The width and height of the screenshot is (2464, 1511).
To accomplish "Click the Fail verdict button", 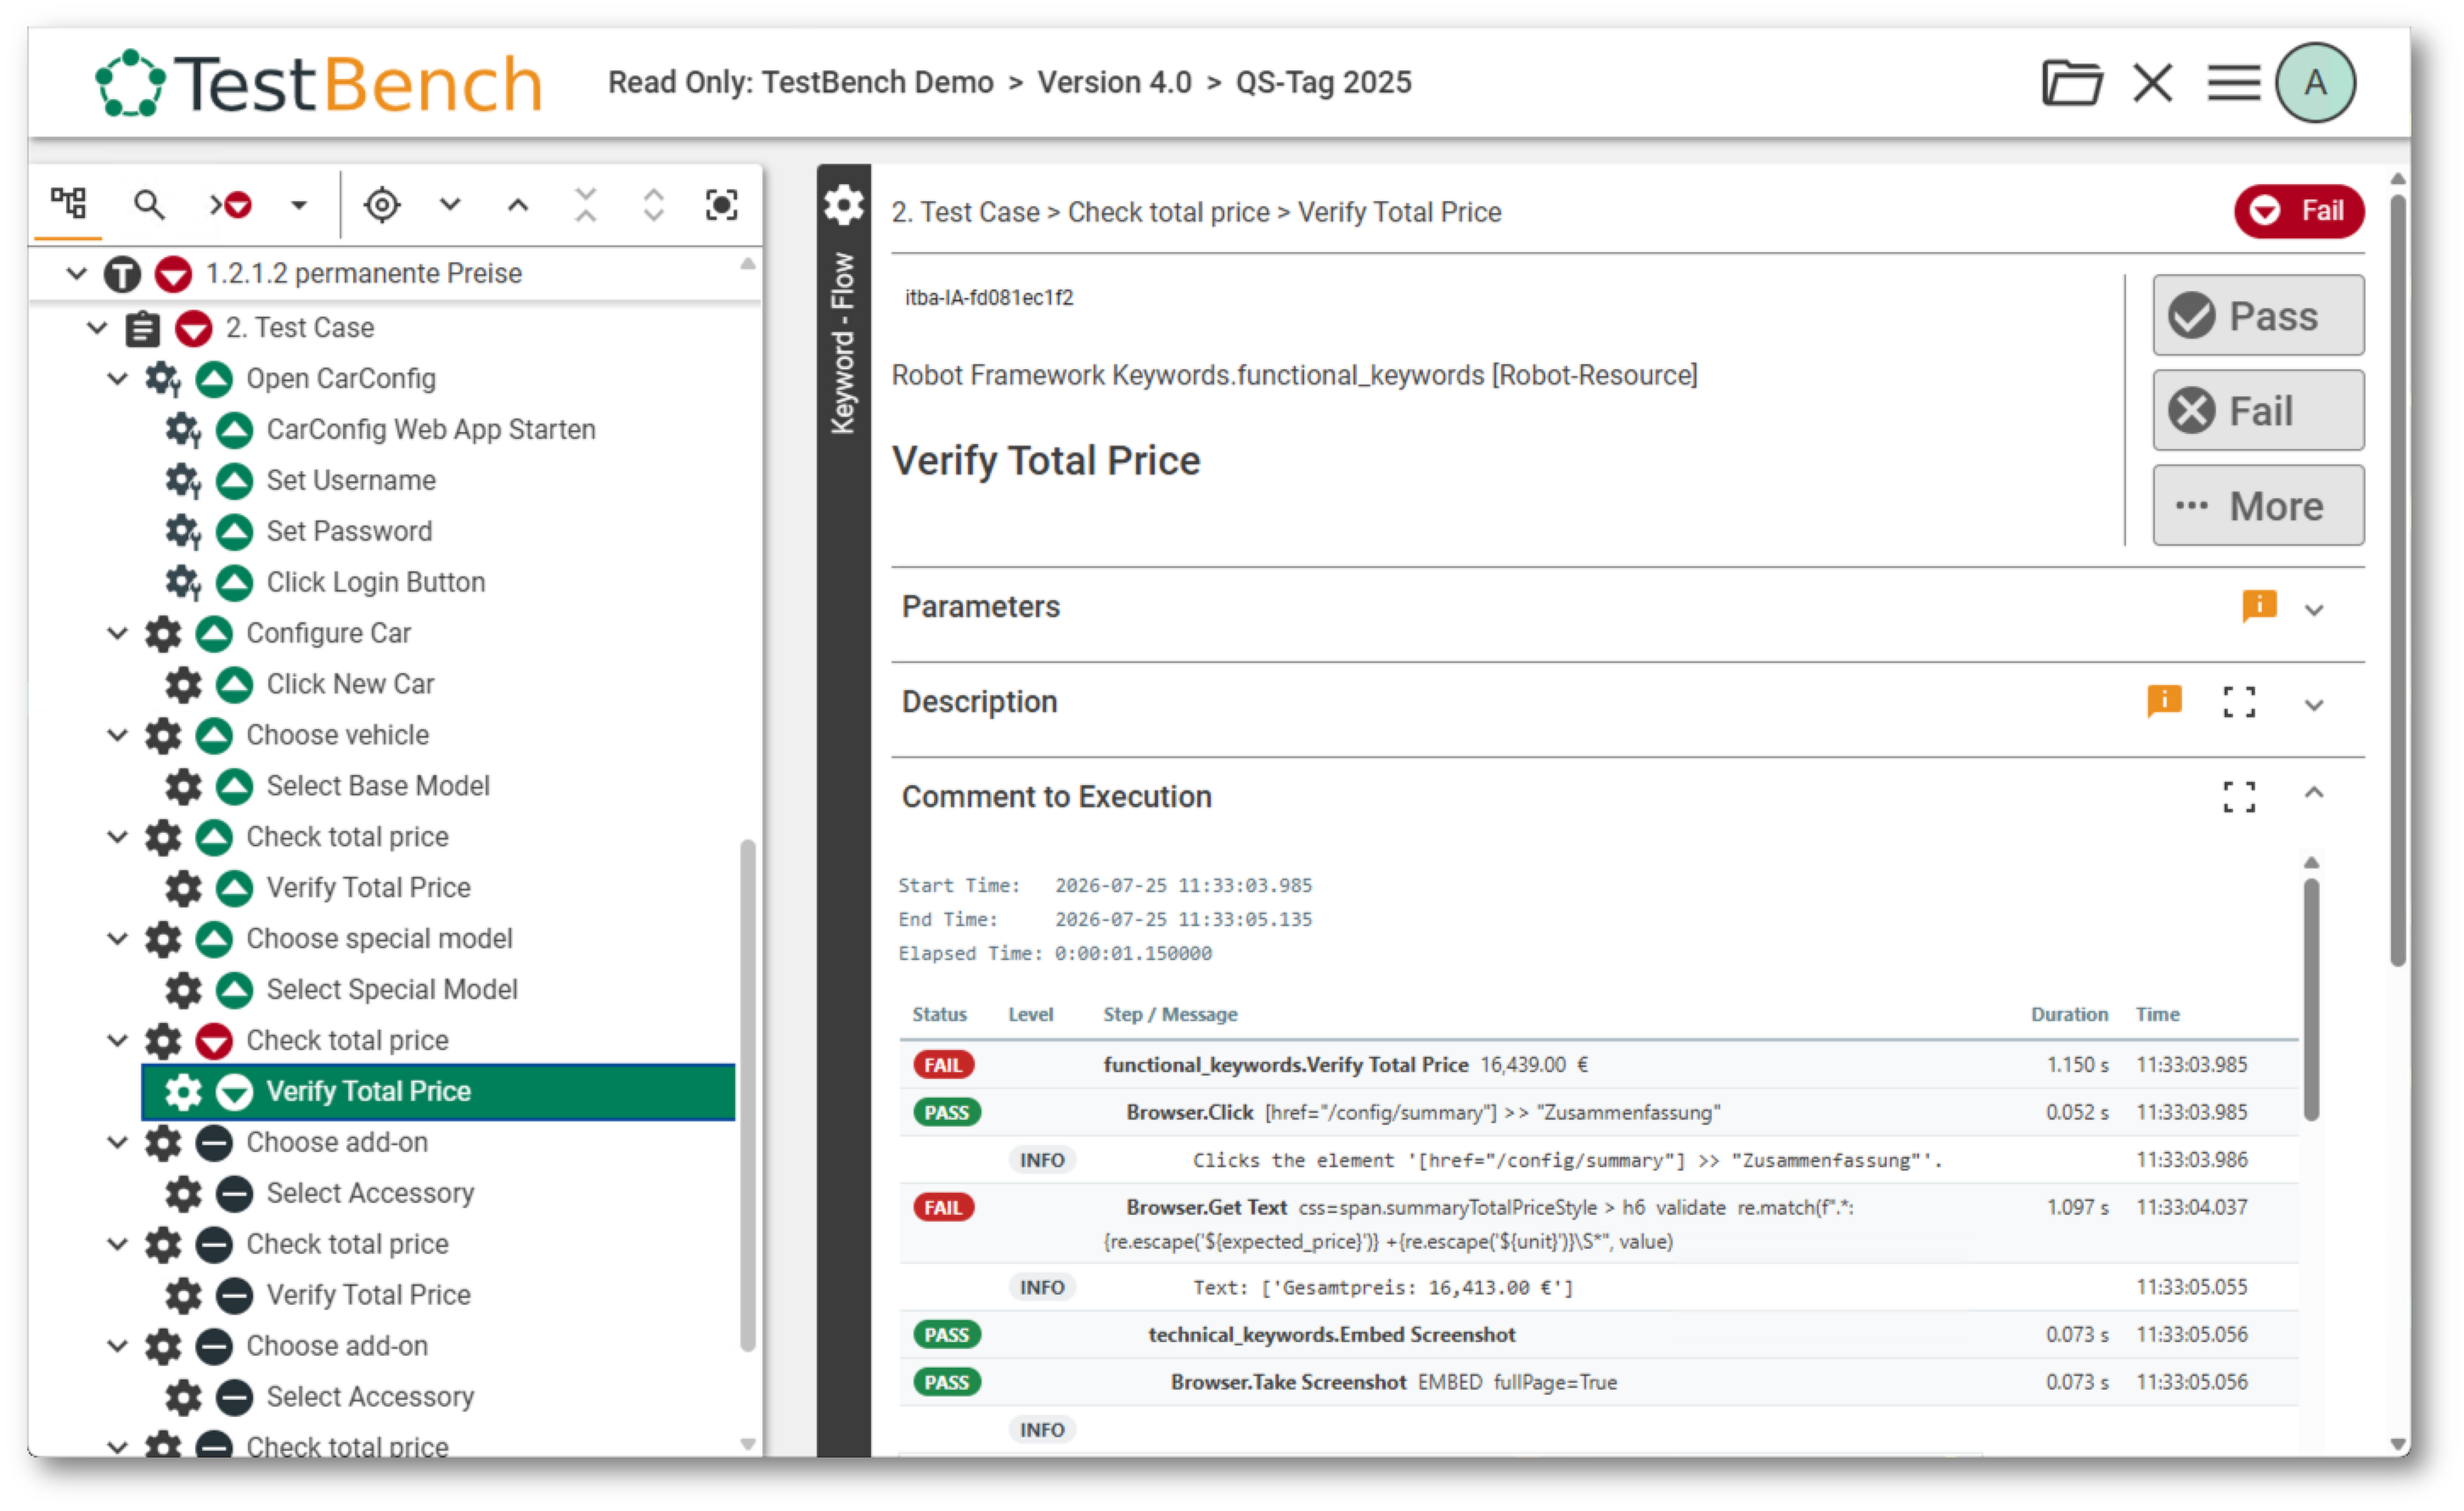I will point(2259,411).
